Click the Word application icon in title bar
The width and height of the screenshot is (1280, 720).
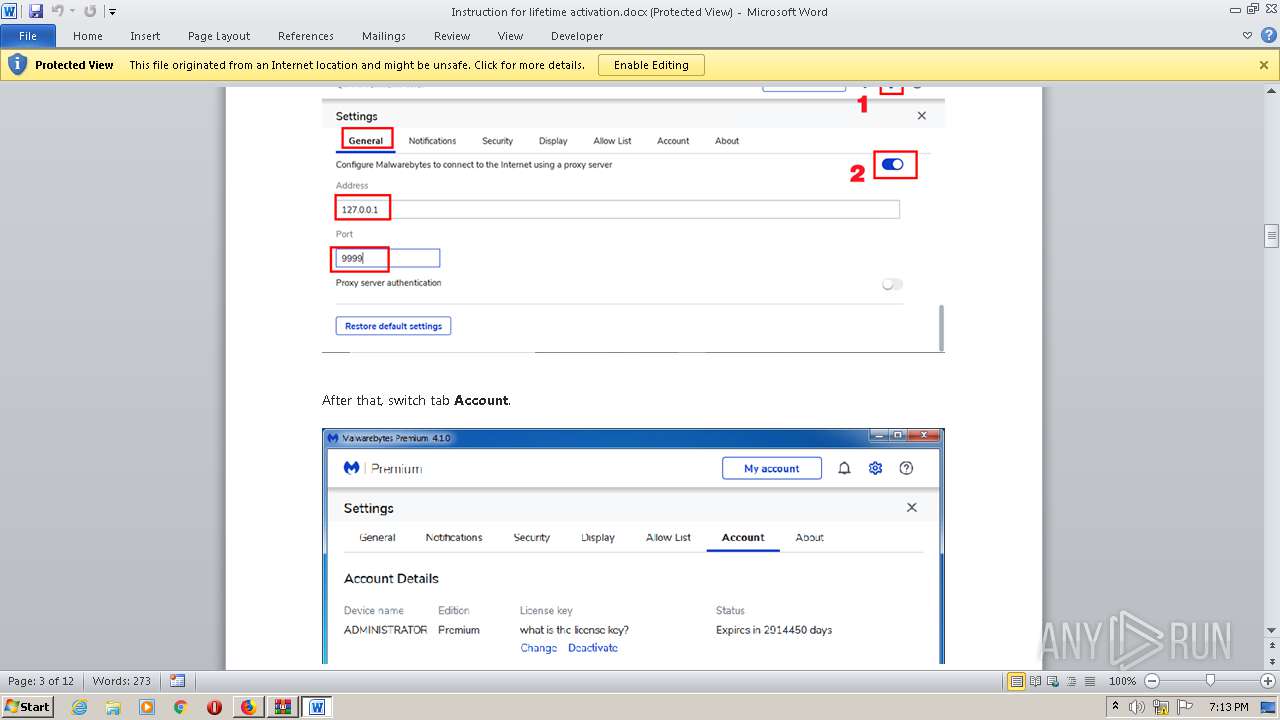(x=9, y=11)
